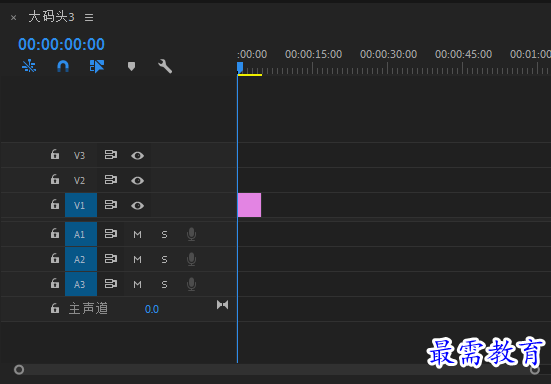Viewport: 551px width, 384px height.
Task: Toggle A1 track targeting
Action: click(81, 234)
